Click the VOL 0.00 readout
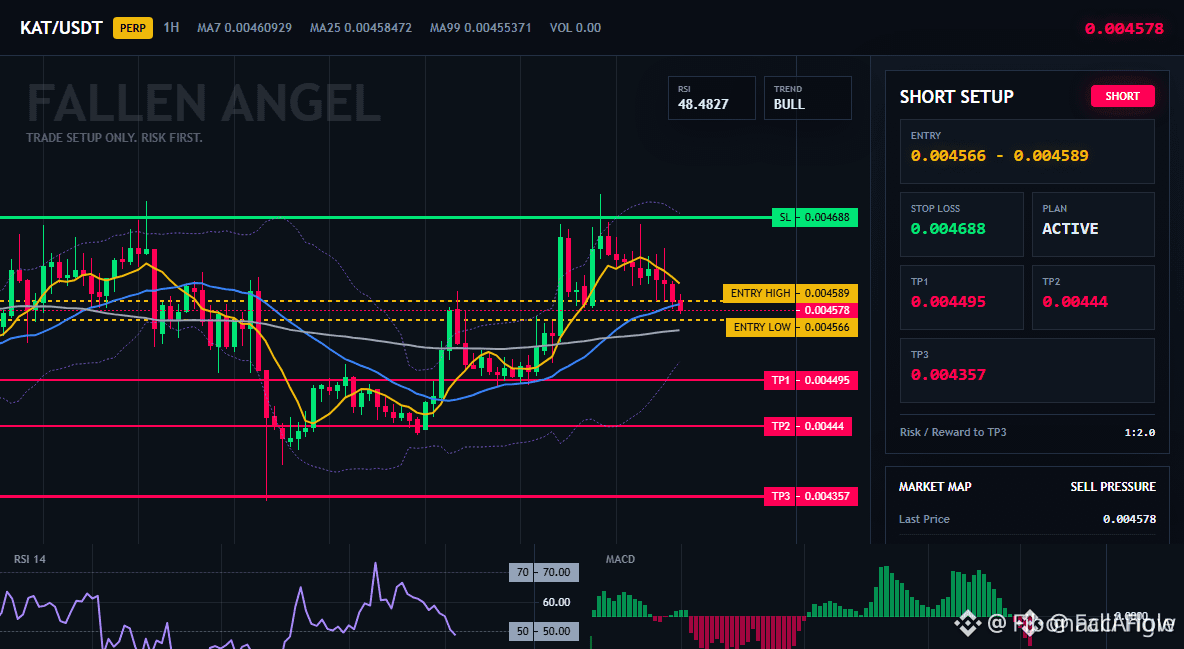The width and height of the screenshot is (1184, 649). [575, 28]
